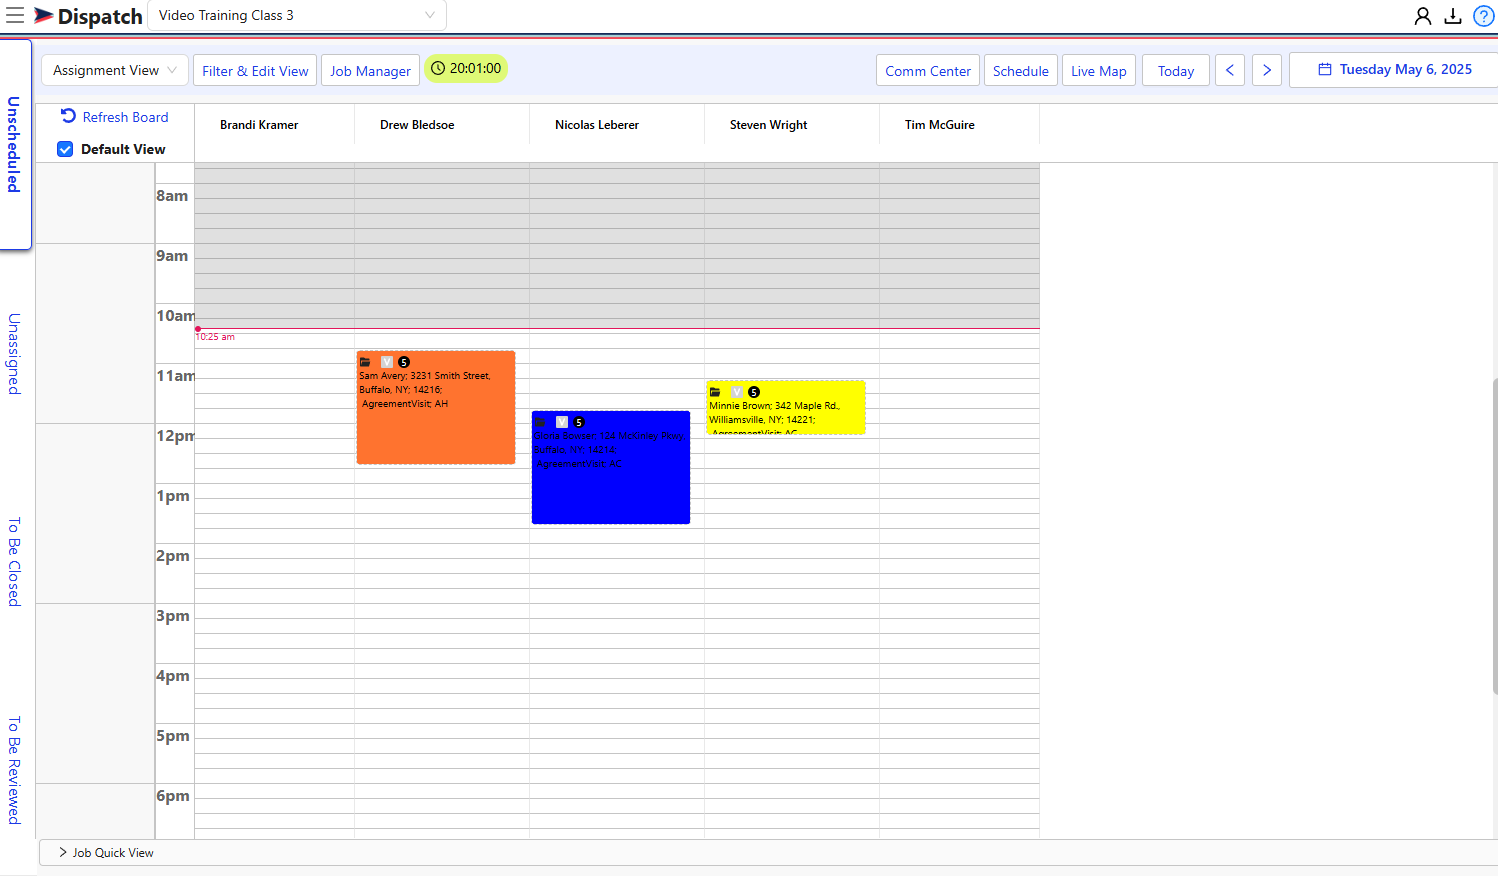Image resolution: width=1498 pixels, height=879 pixels.
Task: Click the 6pm time label
Action: pos(173,796)
